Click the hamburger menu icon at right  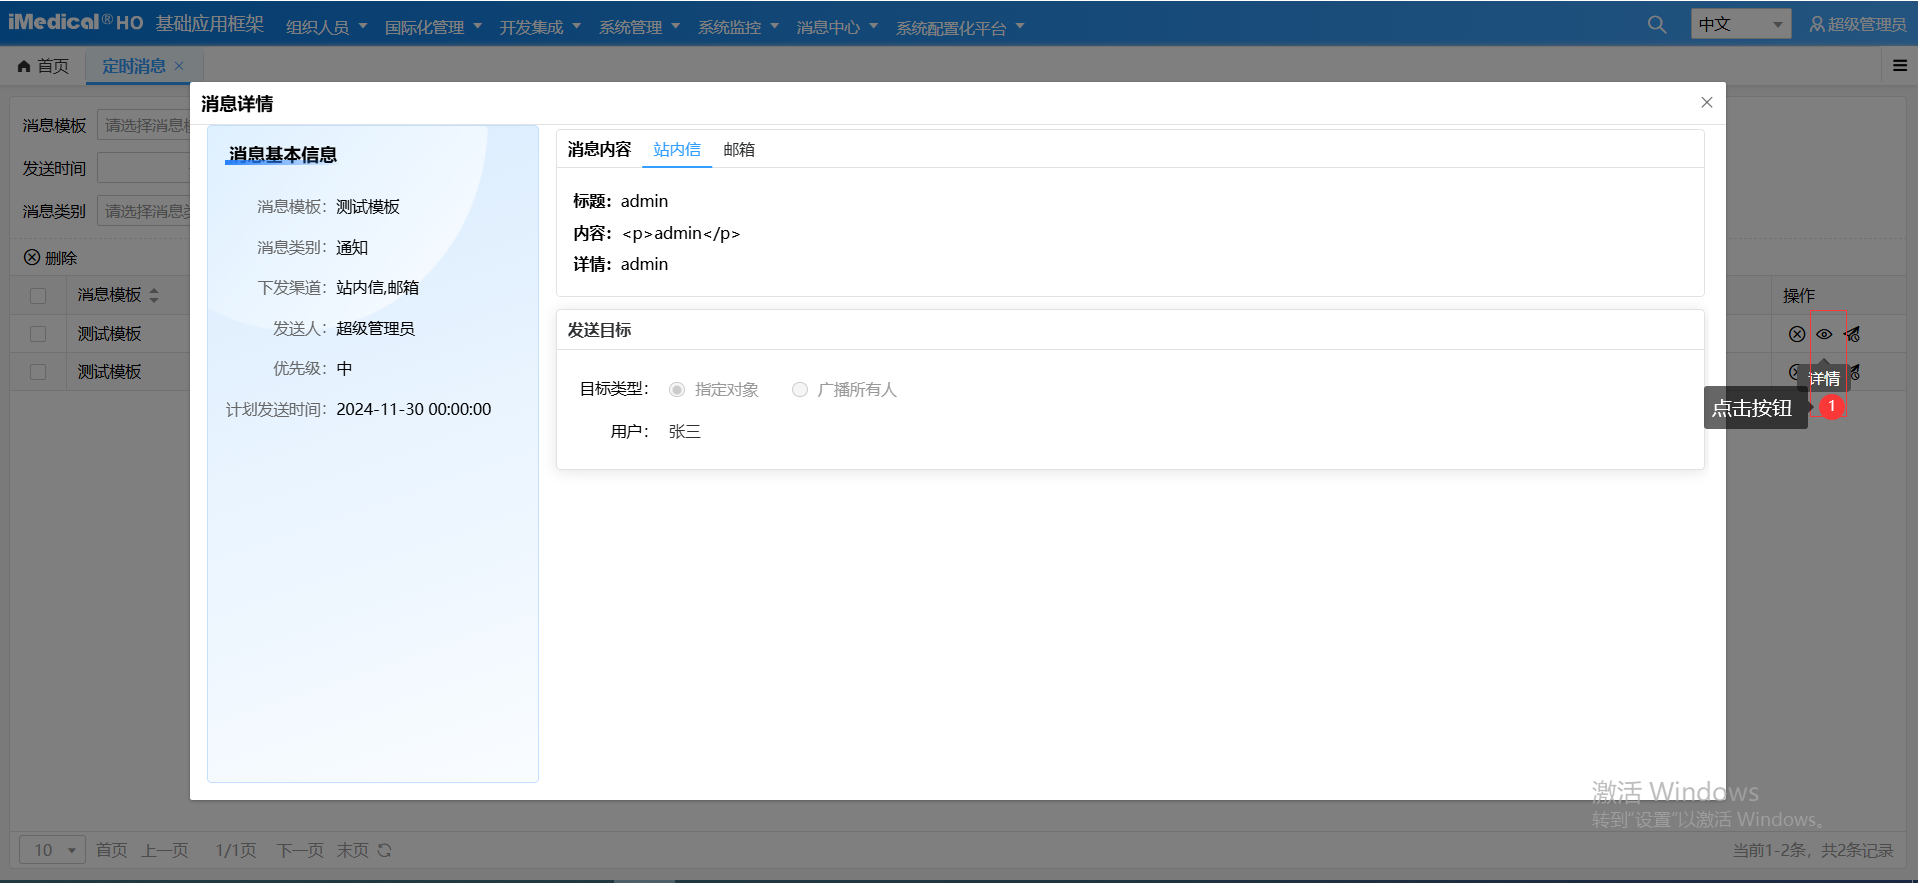click(x=1899, y=66)
